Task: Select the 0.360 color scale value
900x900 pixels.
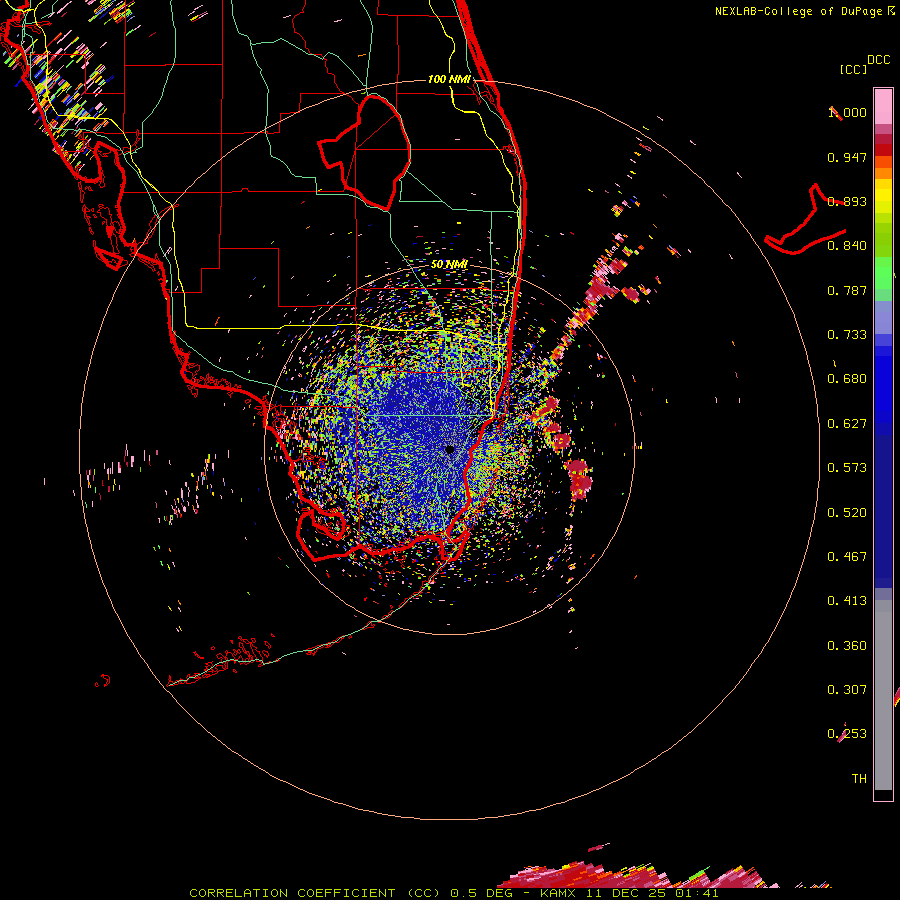Action: [x=847, y=646]
